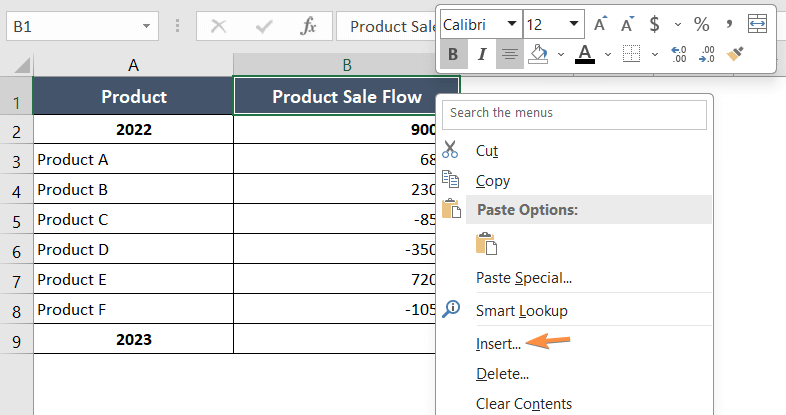
Task: Click the formula bar grip dots
Action: click(177, 26)
